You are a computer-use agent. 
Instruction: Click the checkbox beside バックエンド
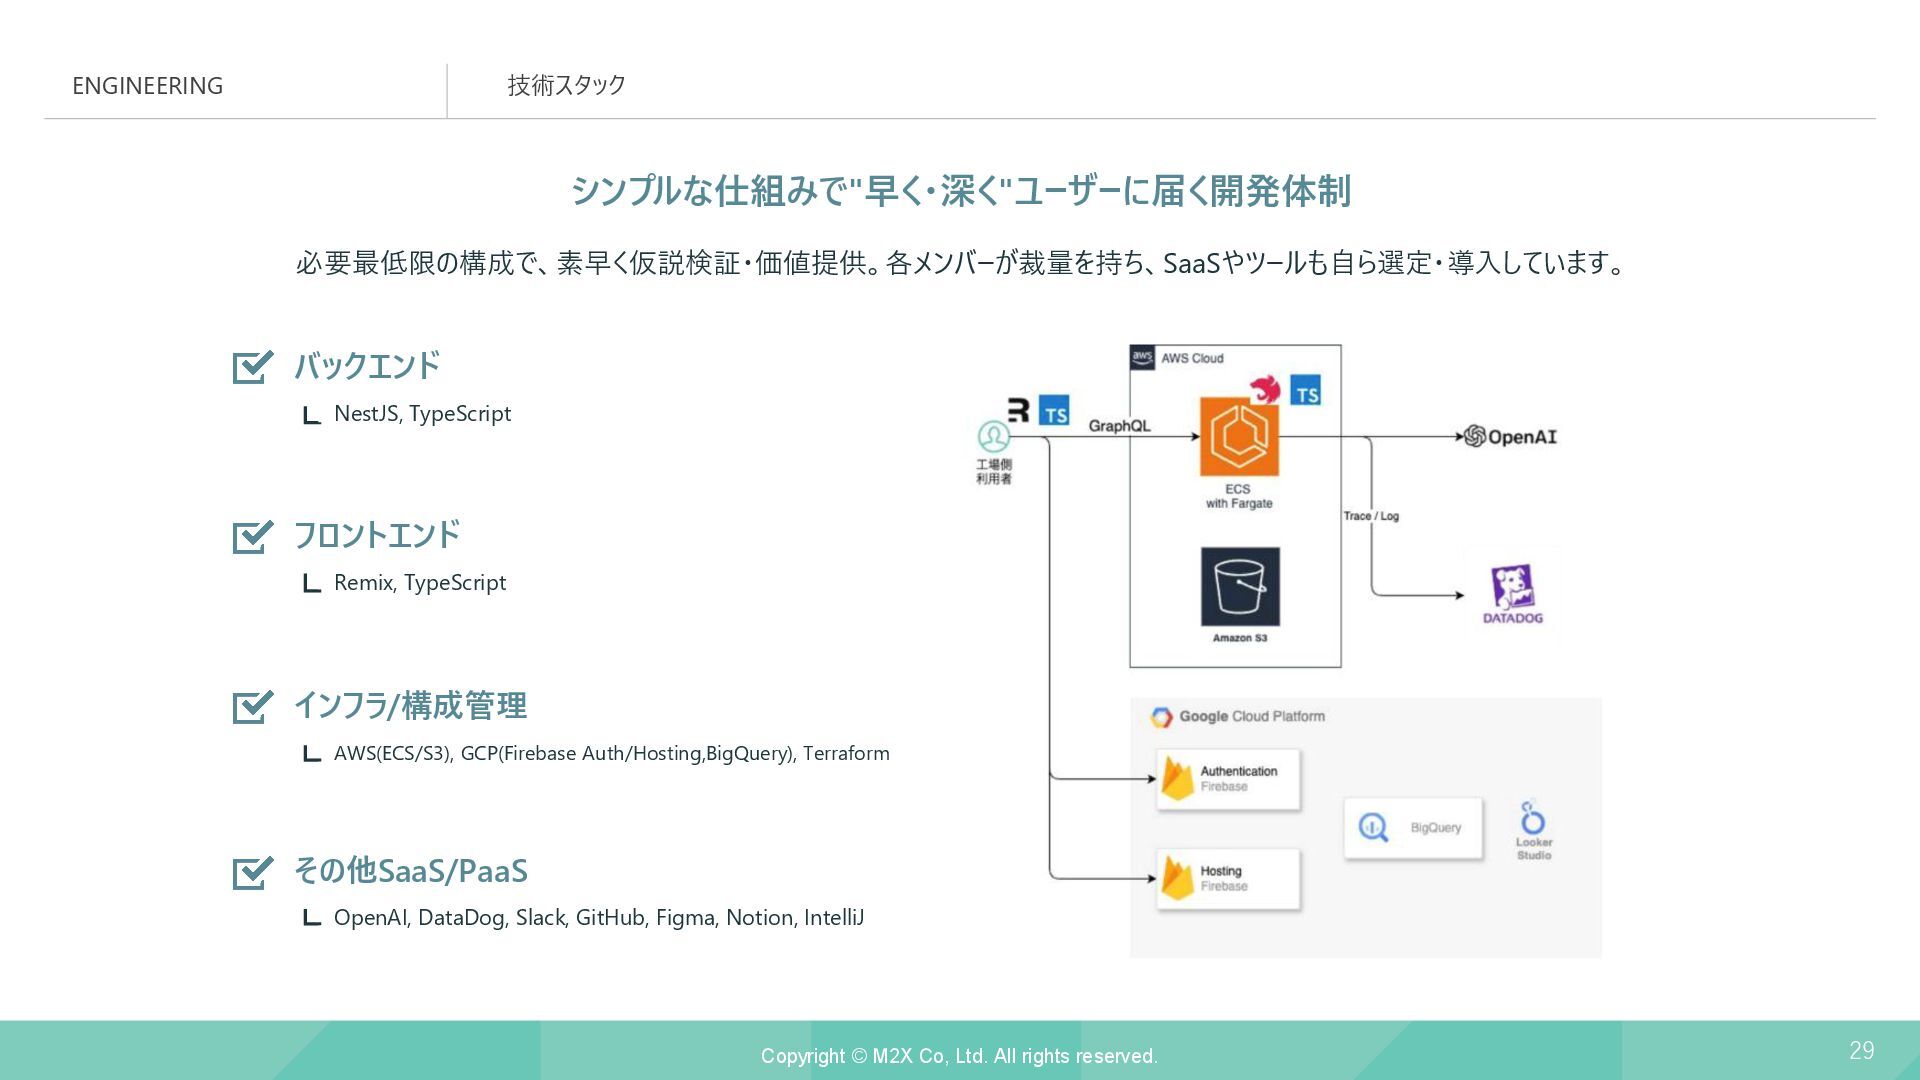tap(252, 367)
